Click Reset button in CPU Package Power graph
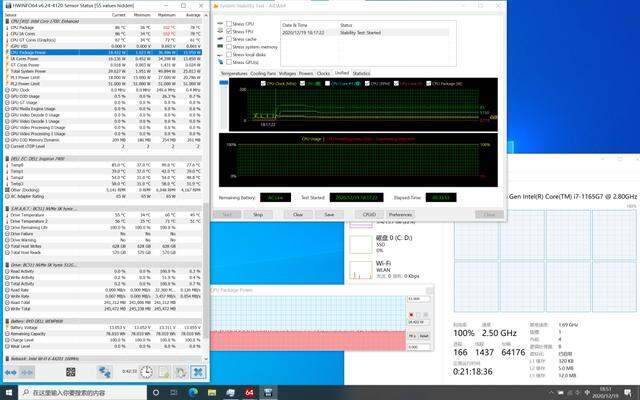 (424, 336)
